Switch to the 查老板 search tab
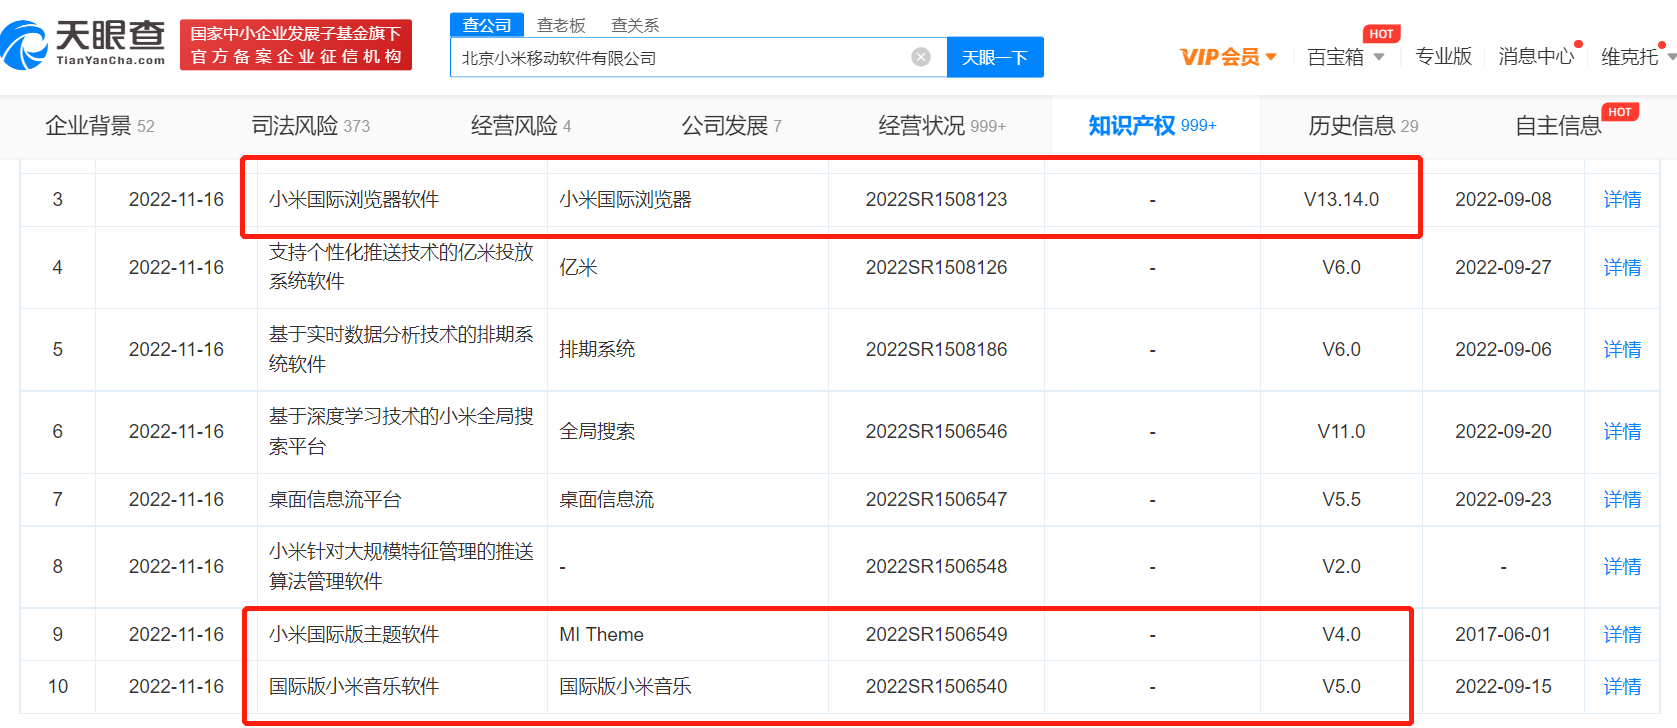Viewport: 1677px width, 728px height. point(561,25)
